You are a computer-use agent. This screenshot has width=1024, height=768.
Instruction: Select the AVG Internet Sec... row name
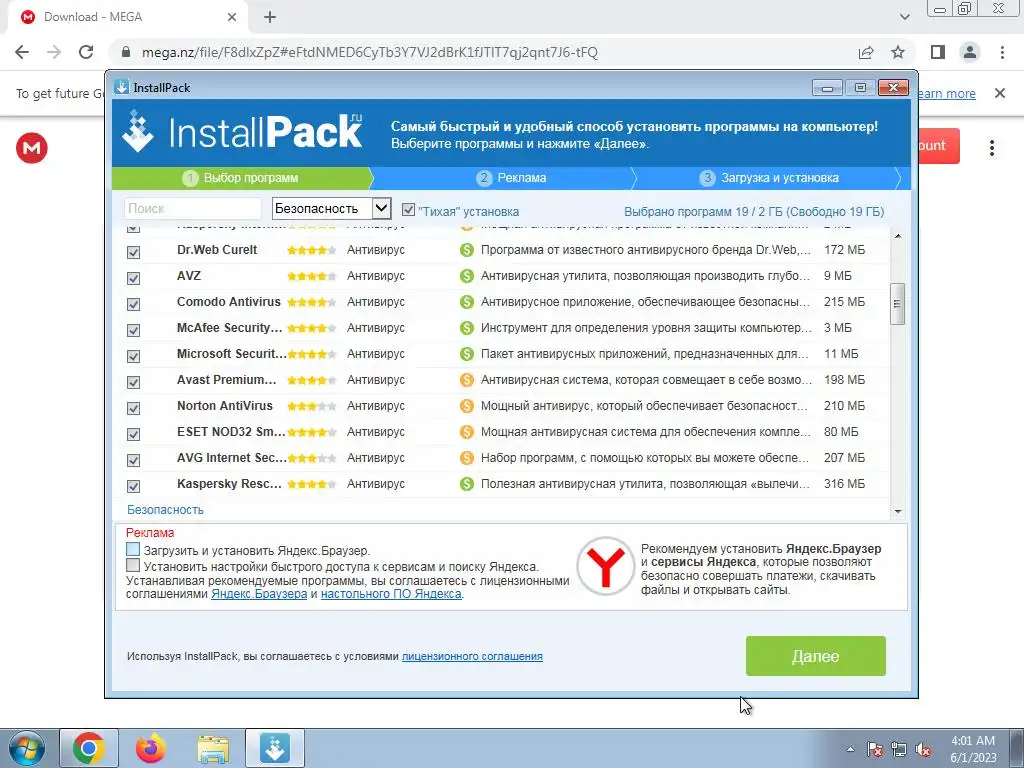click(231, 458)
